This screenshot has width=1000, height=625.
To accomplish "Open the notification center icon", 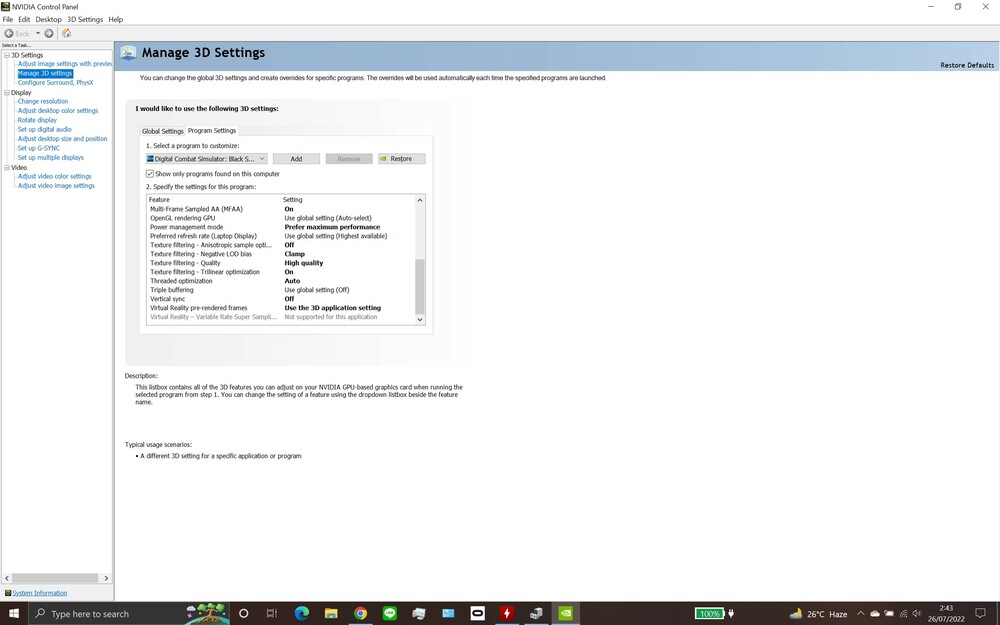I will 981,614.
